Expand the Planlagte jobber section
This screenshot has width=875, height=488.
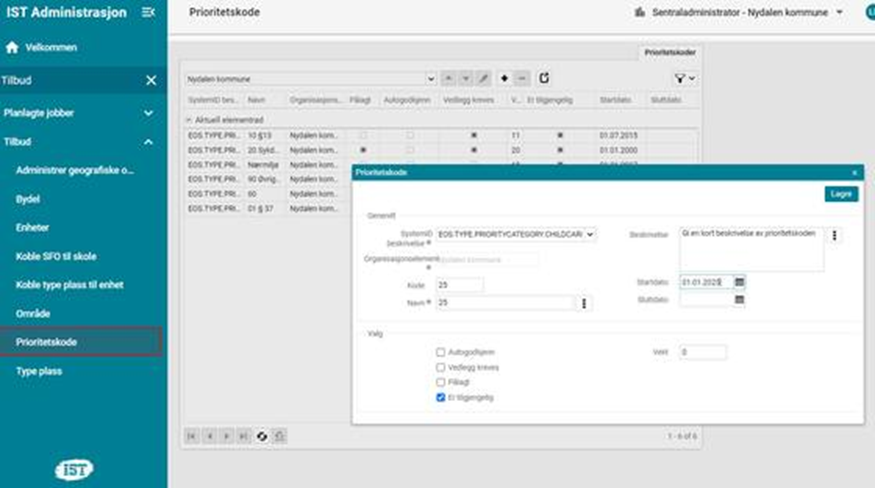pyautogui.click(x=149, y=114)
